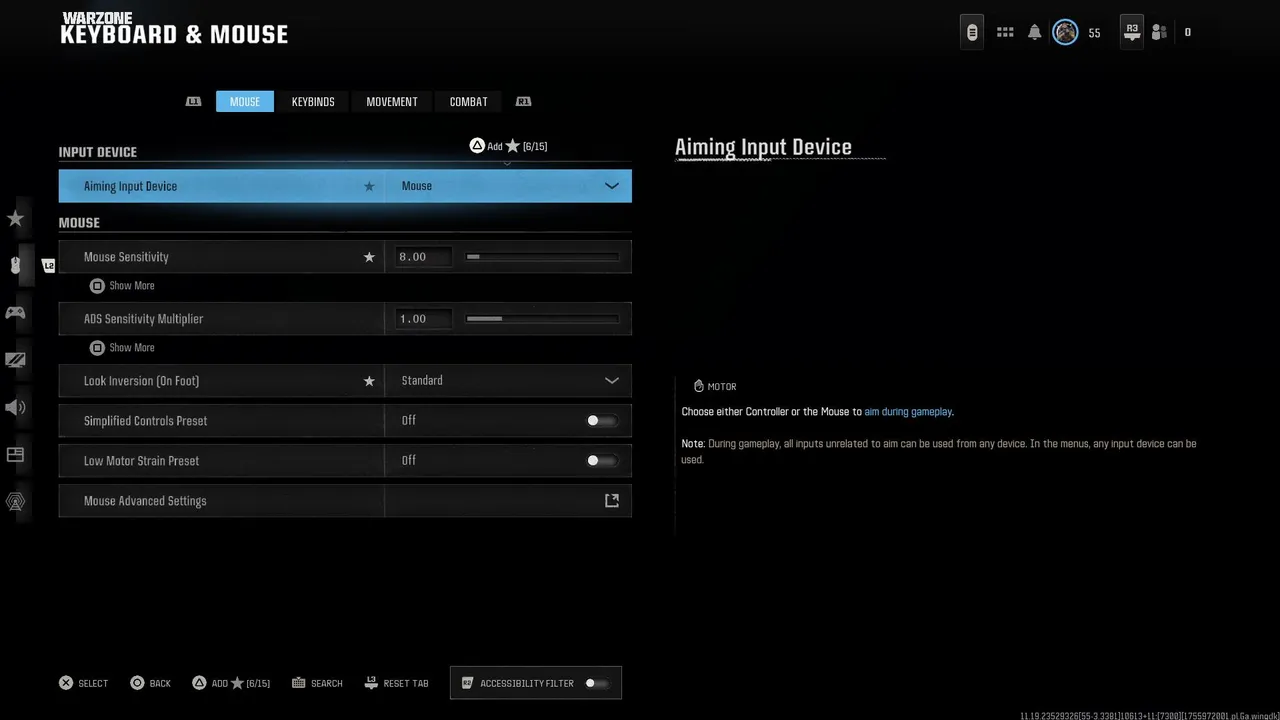Toggle the Accessibility Filter switch
The height and width of the screenshot is (720, 1280).
(597, 683)
